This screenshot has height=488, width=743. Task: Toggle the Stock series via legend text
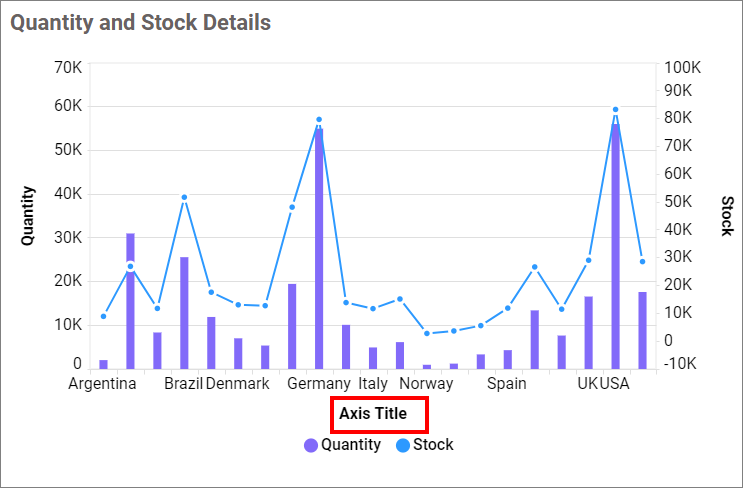click(433, 445)
